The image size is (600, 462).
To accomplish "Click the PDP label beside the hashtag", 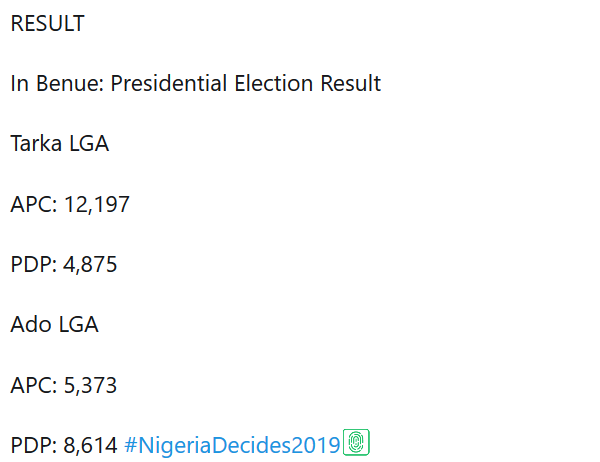I will pos(32,445).
